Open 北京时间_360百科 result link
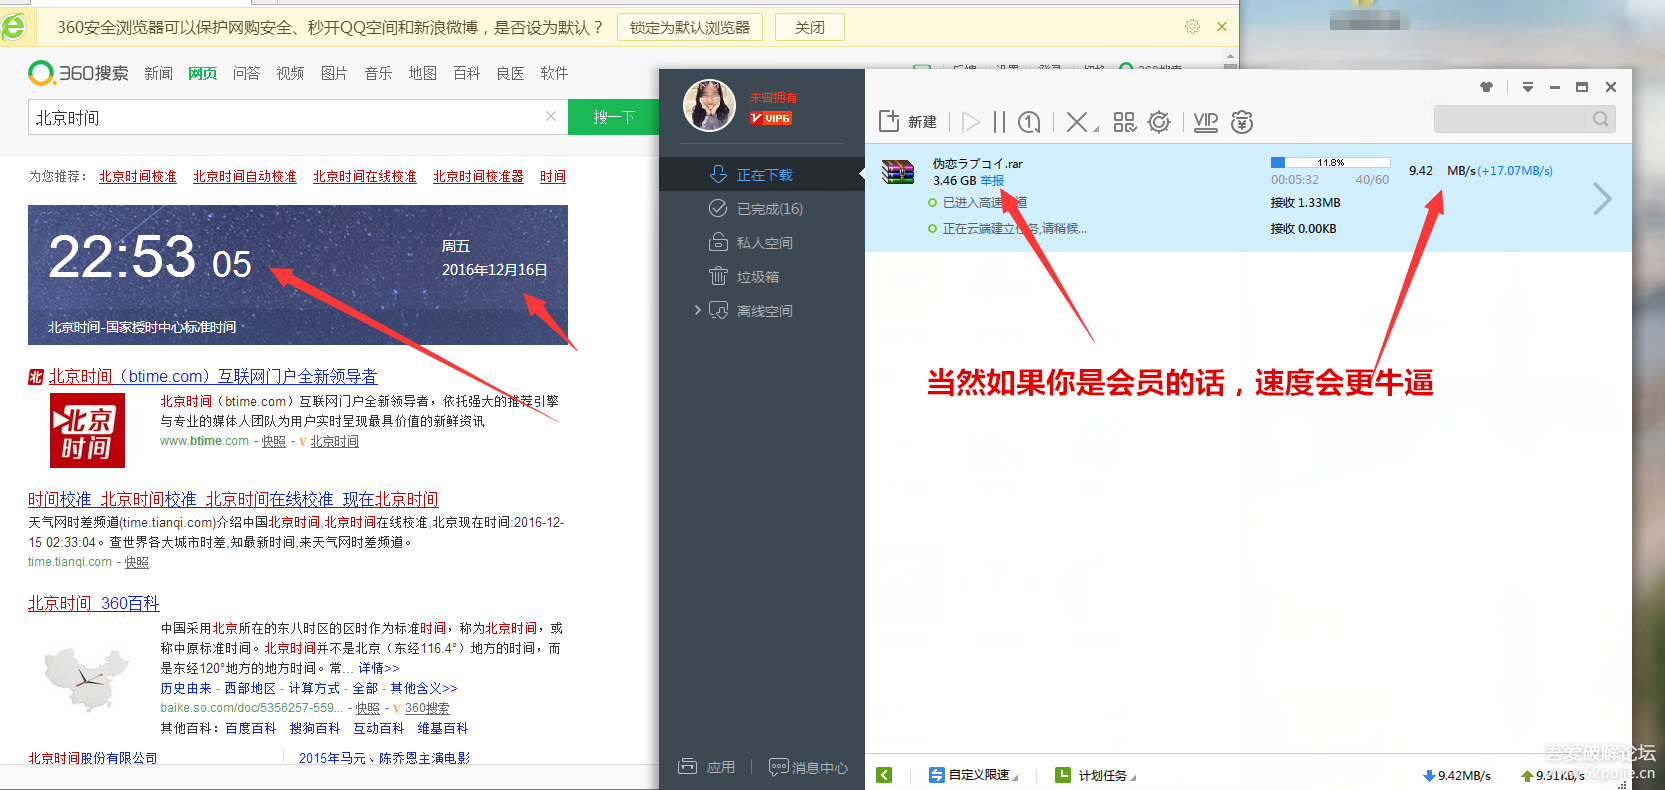 94,603
